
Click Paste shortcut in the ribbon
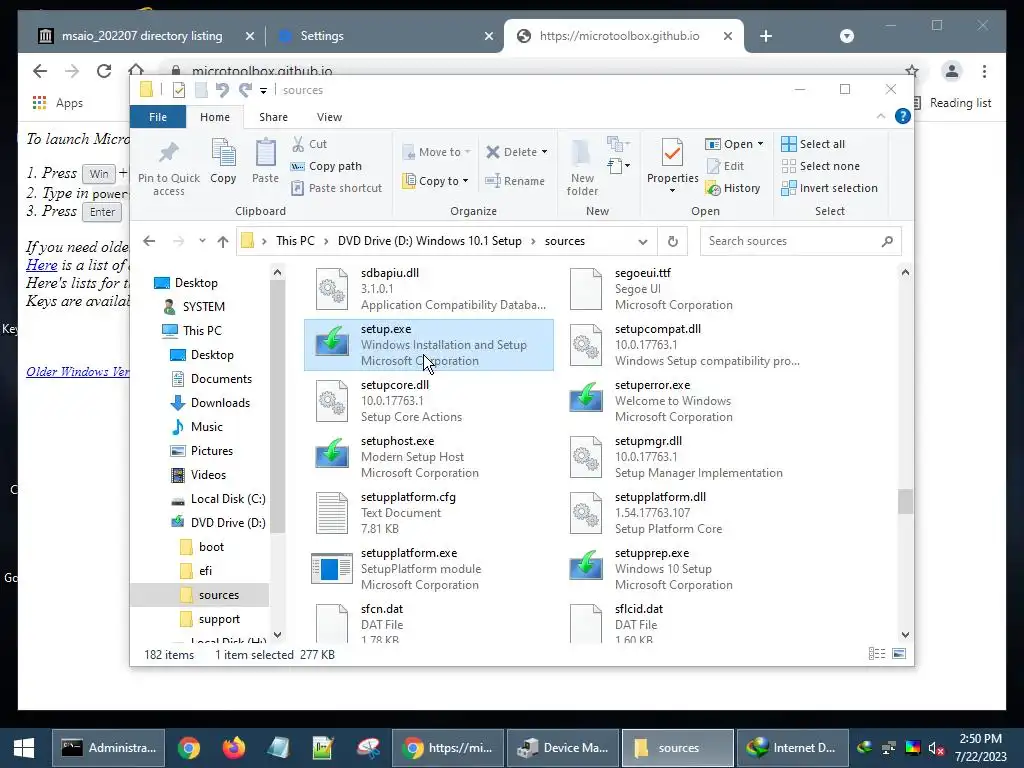click(336, 188)
